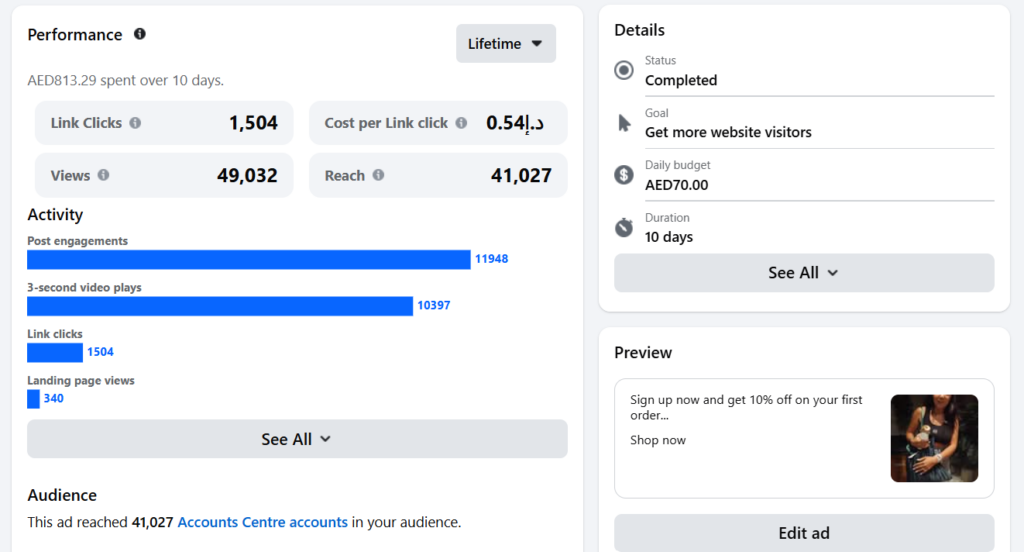
Task: Click info icon beside Reach metric
Action: coord(378,175)
